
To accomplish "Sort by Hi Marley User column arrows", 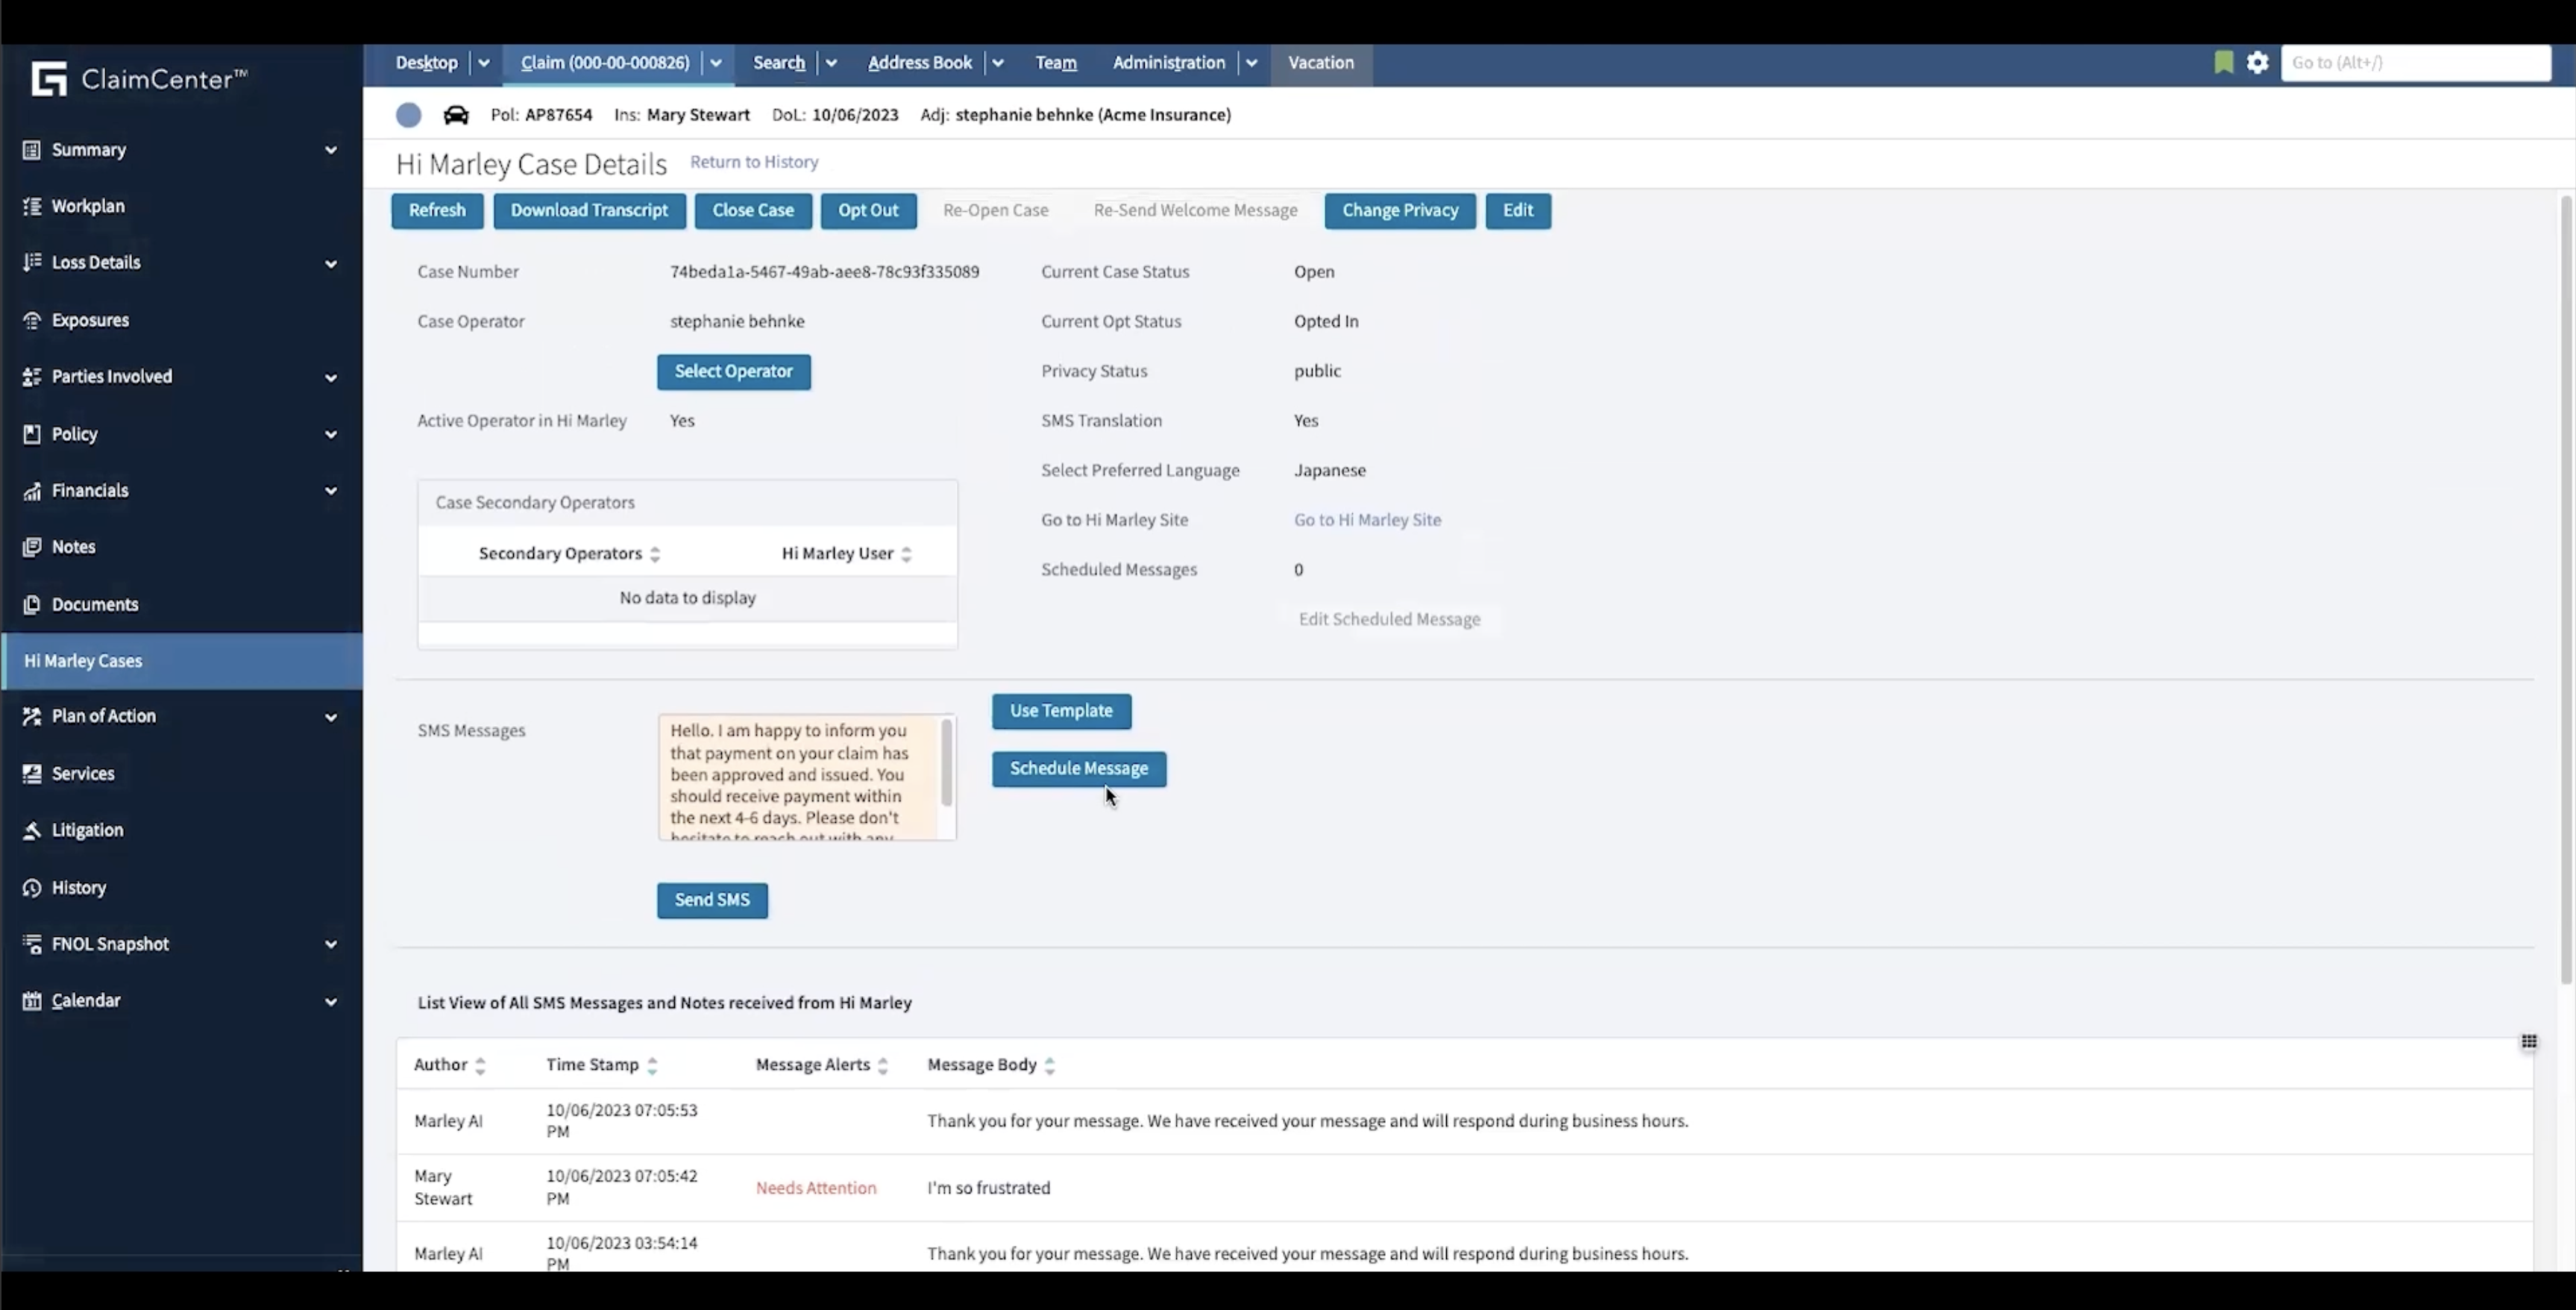I will pyautogui.click(x=906, y=554).
